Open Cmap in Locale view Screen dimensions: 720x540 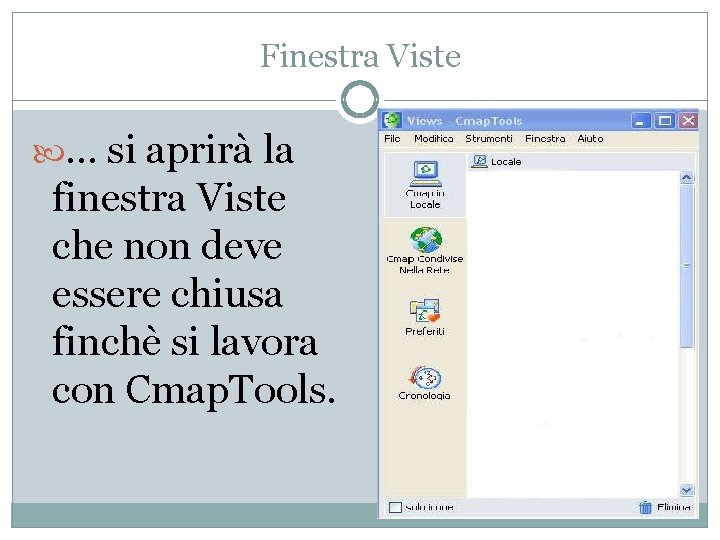click(x=425, y=185)
